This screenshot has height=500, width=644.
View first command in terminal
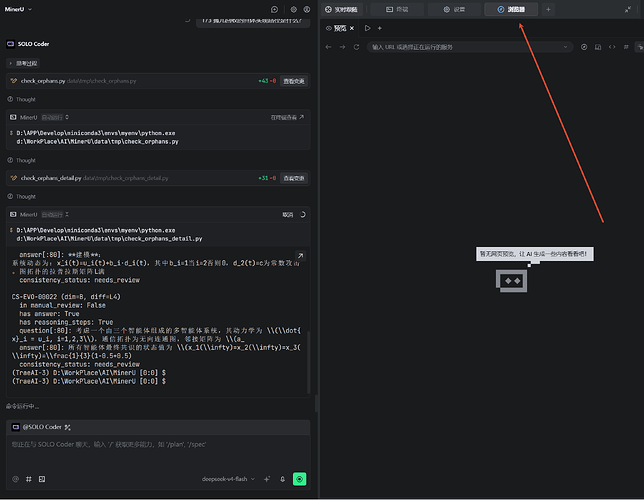[x=287, y=118]
